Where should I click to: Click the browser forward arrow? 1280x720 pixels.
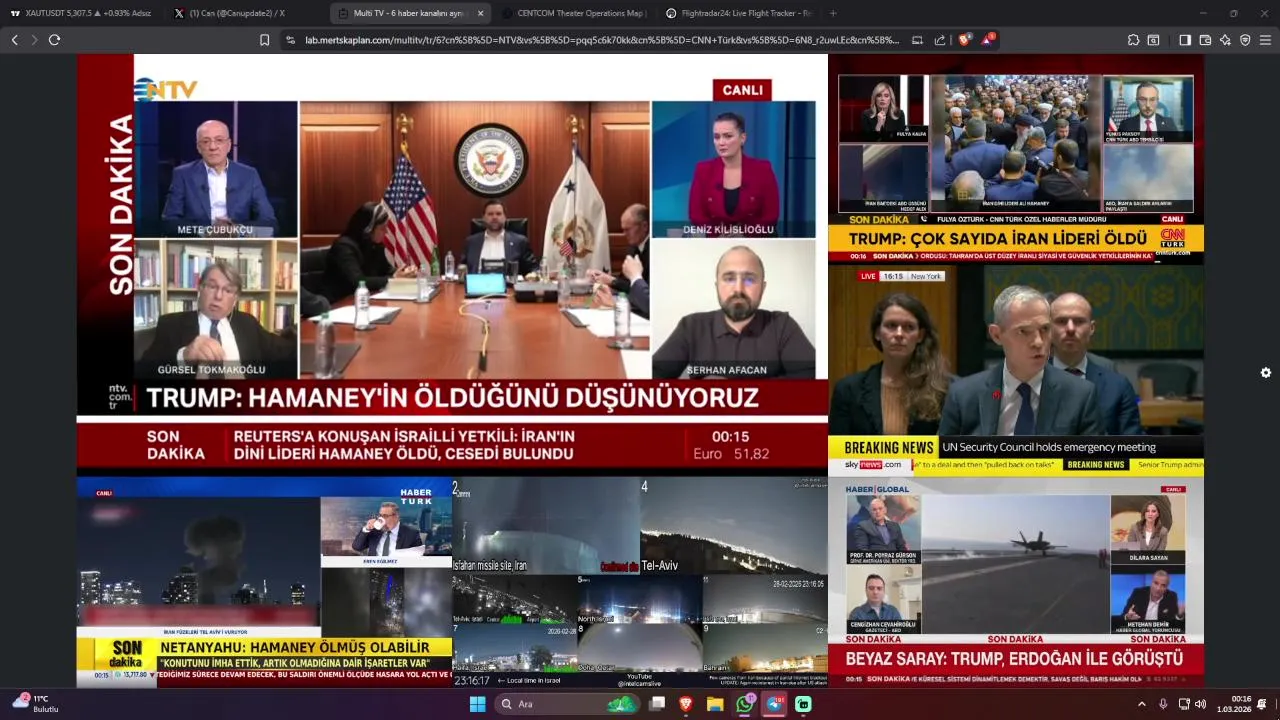[x=34, y=40]
